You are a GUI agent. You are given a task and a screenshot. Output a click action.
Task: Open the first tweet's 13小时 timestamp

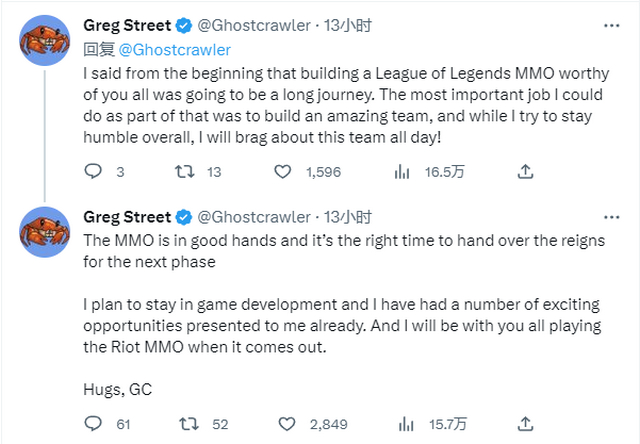point(349,27)
